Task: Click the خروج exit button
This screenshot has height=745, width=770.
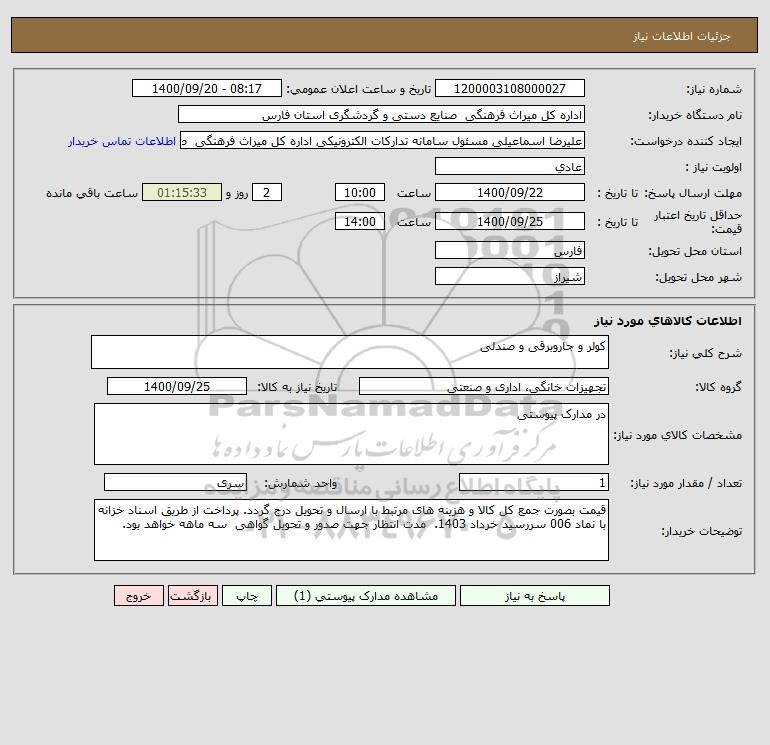Action: click(139, 596)
